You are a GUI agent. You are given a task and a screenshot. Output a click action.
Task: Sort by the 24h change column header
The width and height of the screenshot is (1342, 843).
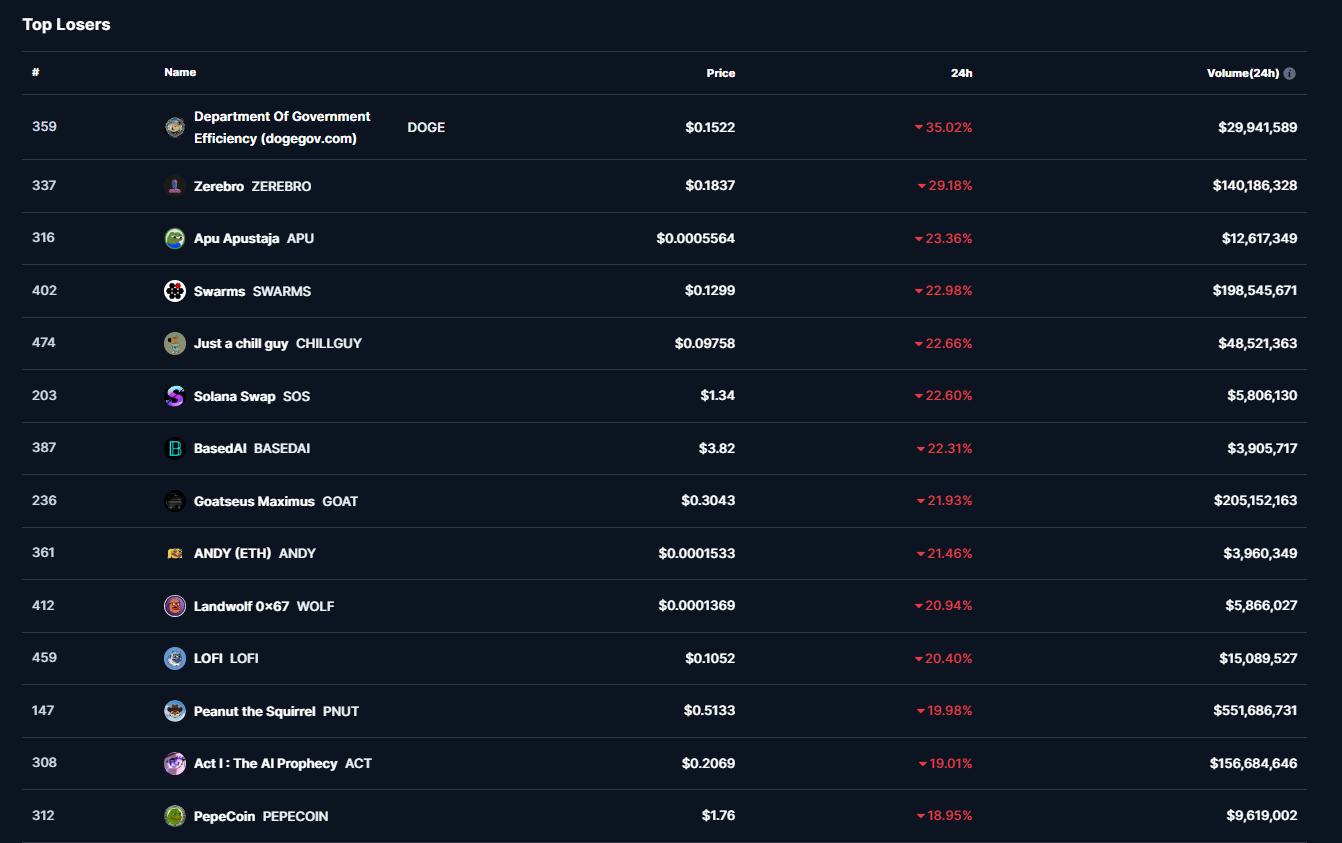click(x=961, y=73)
